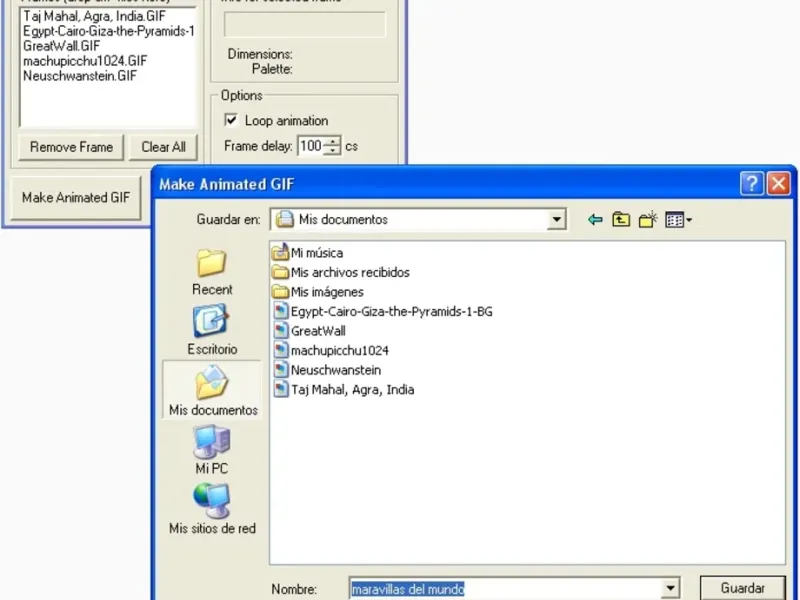The image size is (800, 600).
Task: Select GreatWall.GIF frame in list
Action: (62, 46)
